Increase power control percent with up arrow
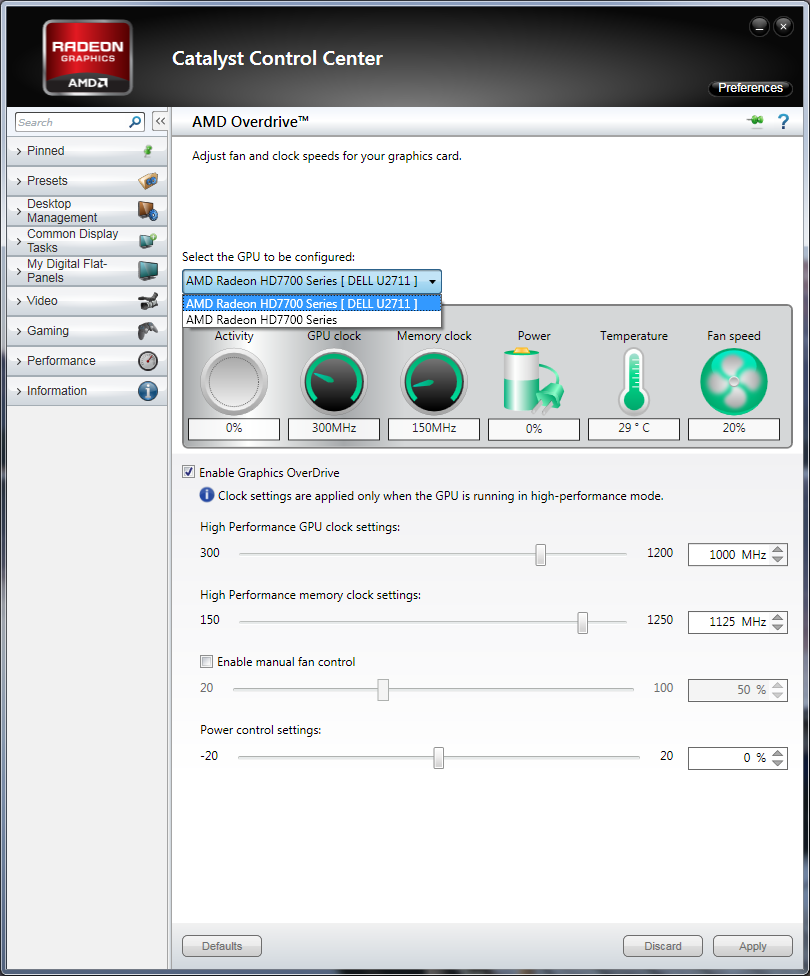Viewport: 810px width, 976px height. coord(778,753)
